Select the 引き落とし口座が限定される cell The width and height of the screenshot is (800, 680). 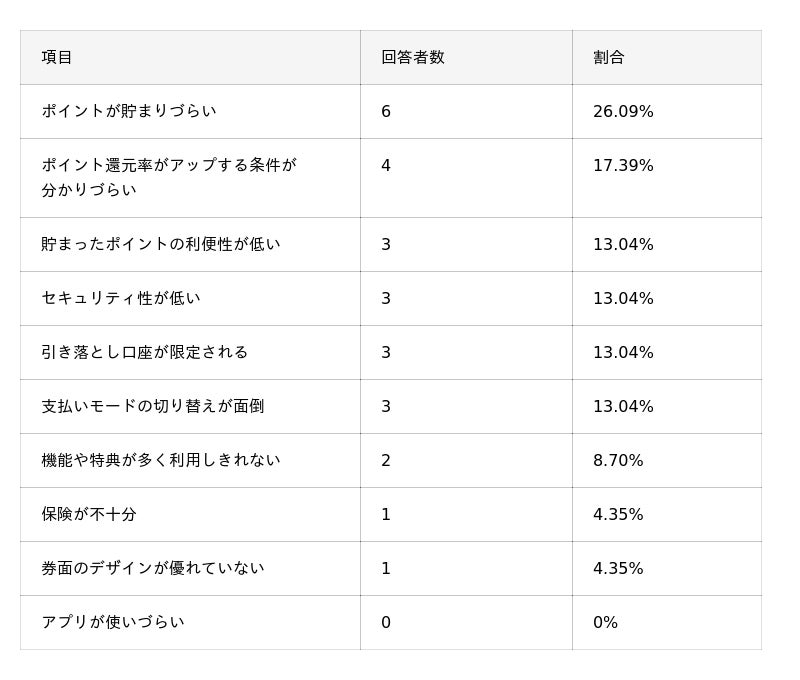pos(144,353)
